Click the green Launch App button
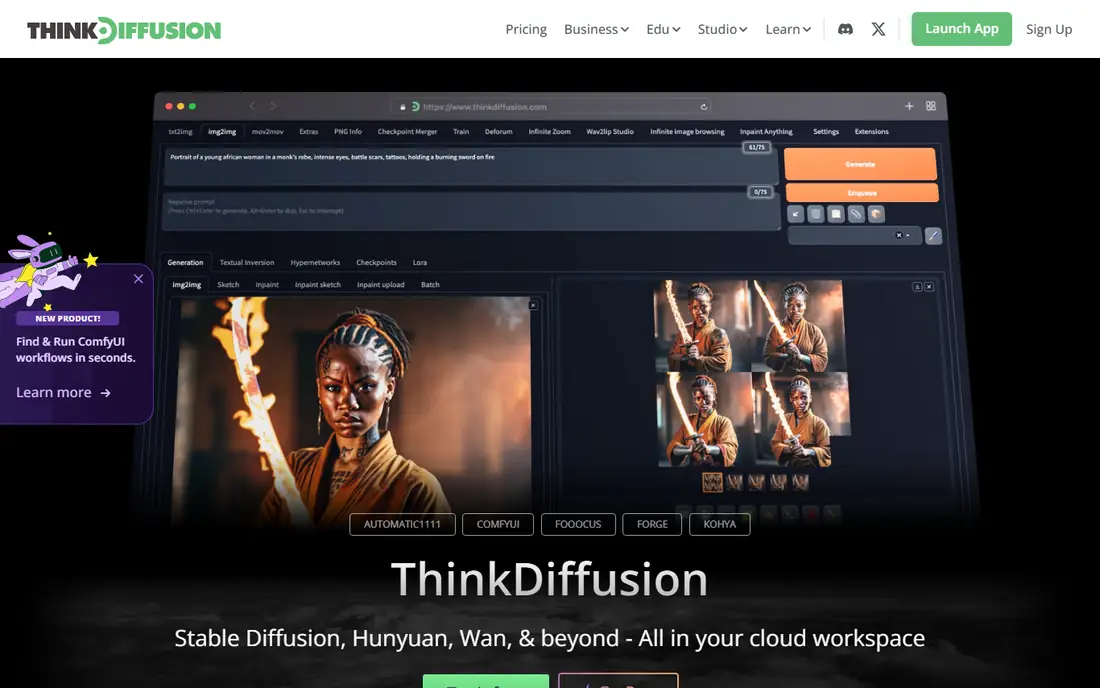The image size is (1100, 688). click(x=961, y=29)
